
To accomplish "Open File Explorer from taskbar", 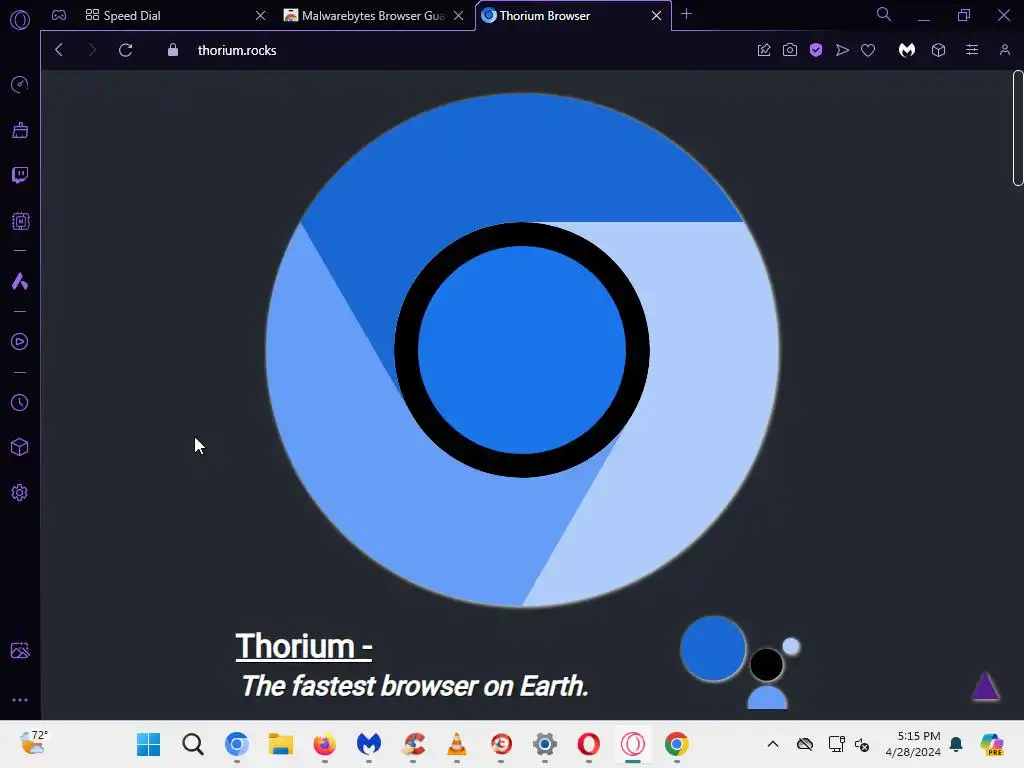I will [x=281, y=744].
